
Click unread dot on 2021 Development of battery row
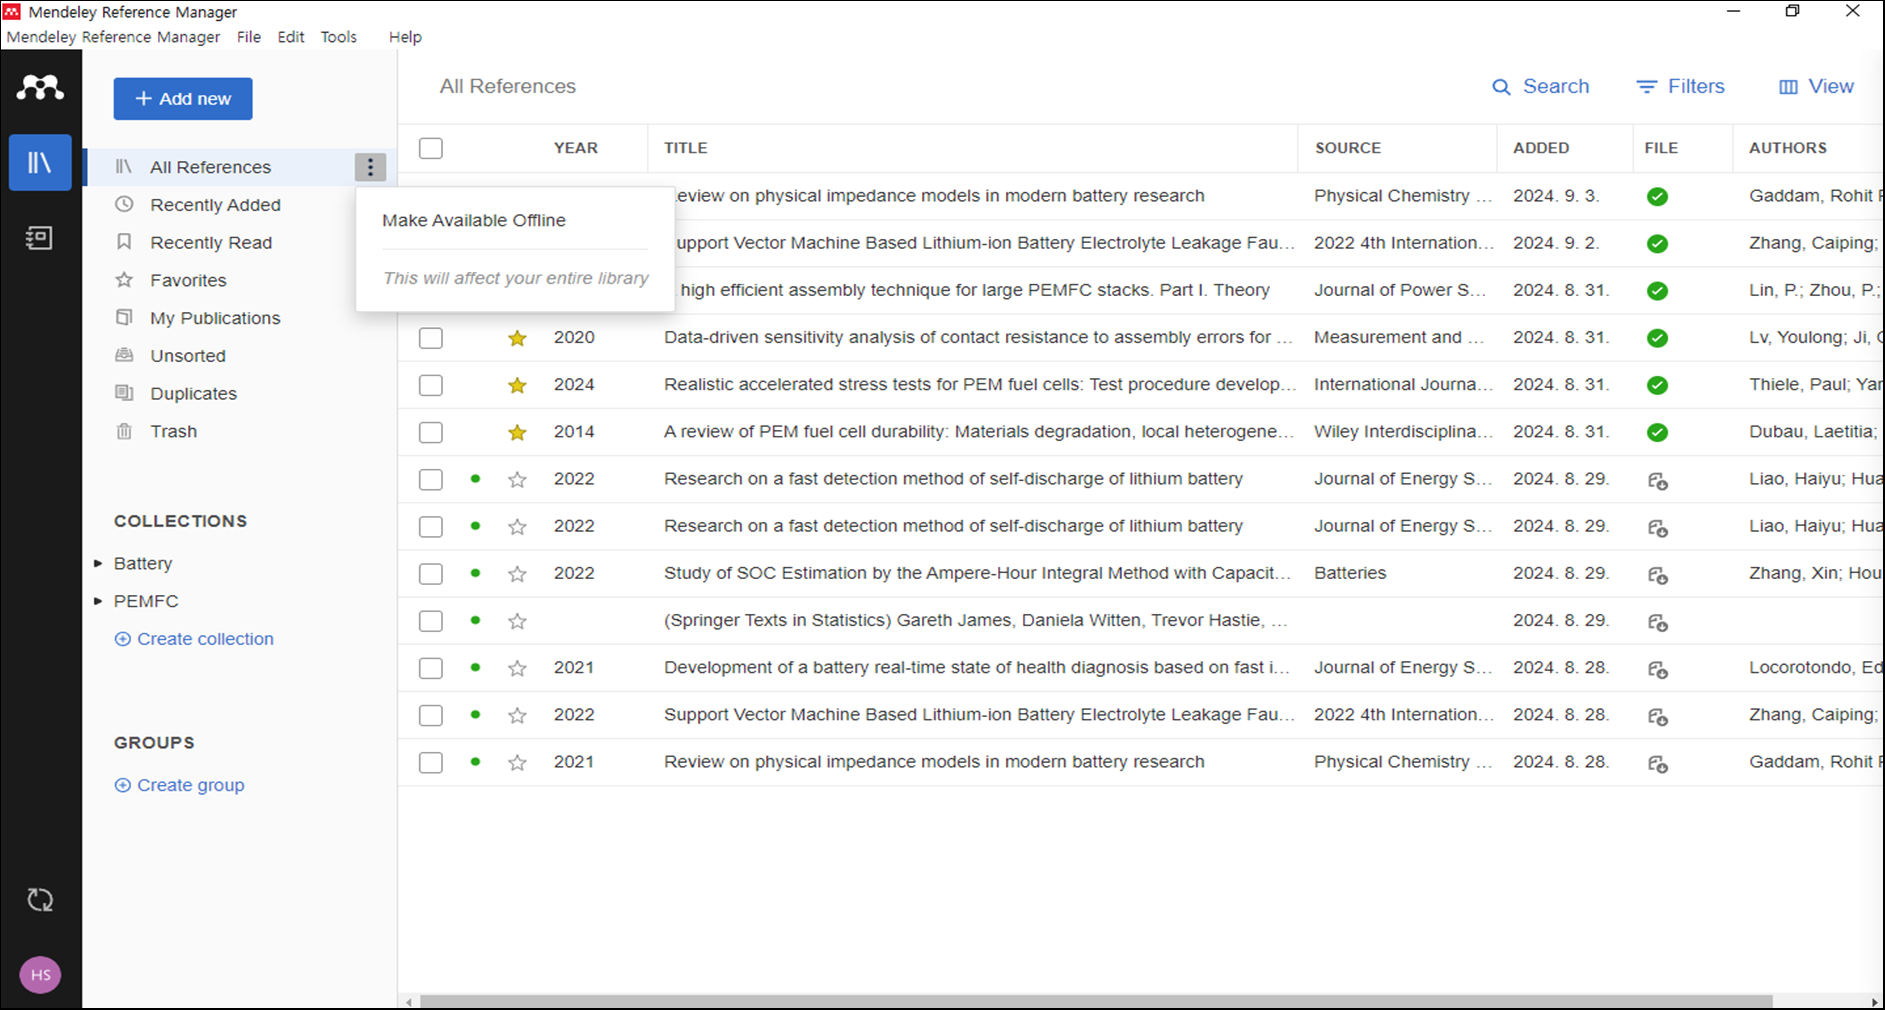pyautogui.click(x=475, y=667)
